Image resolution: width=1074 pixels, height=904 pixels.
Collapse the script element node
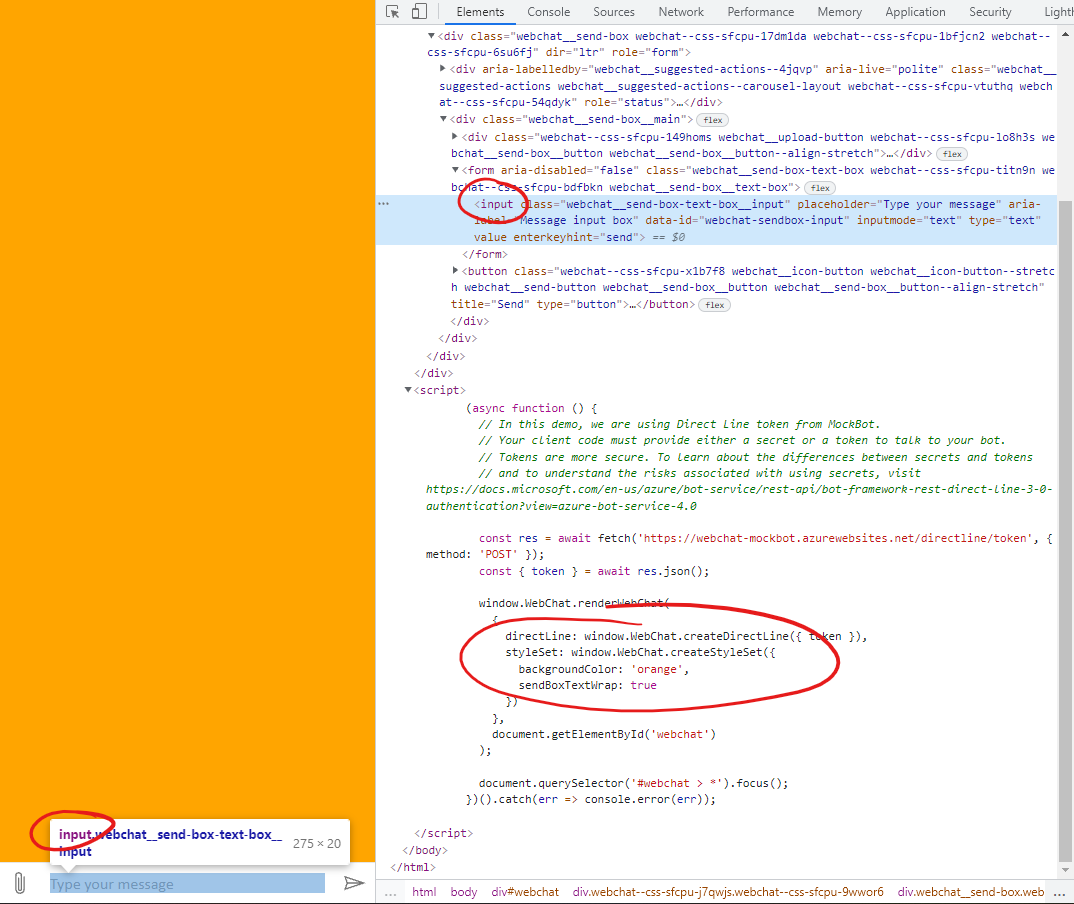coord(408,390)
